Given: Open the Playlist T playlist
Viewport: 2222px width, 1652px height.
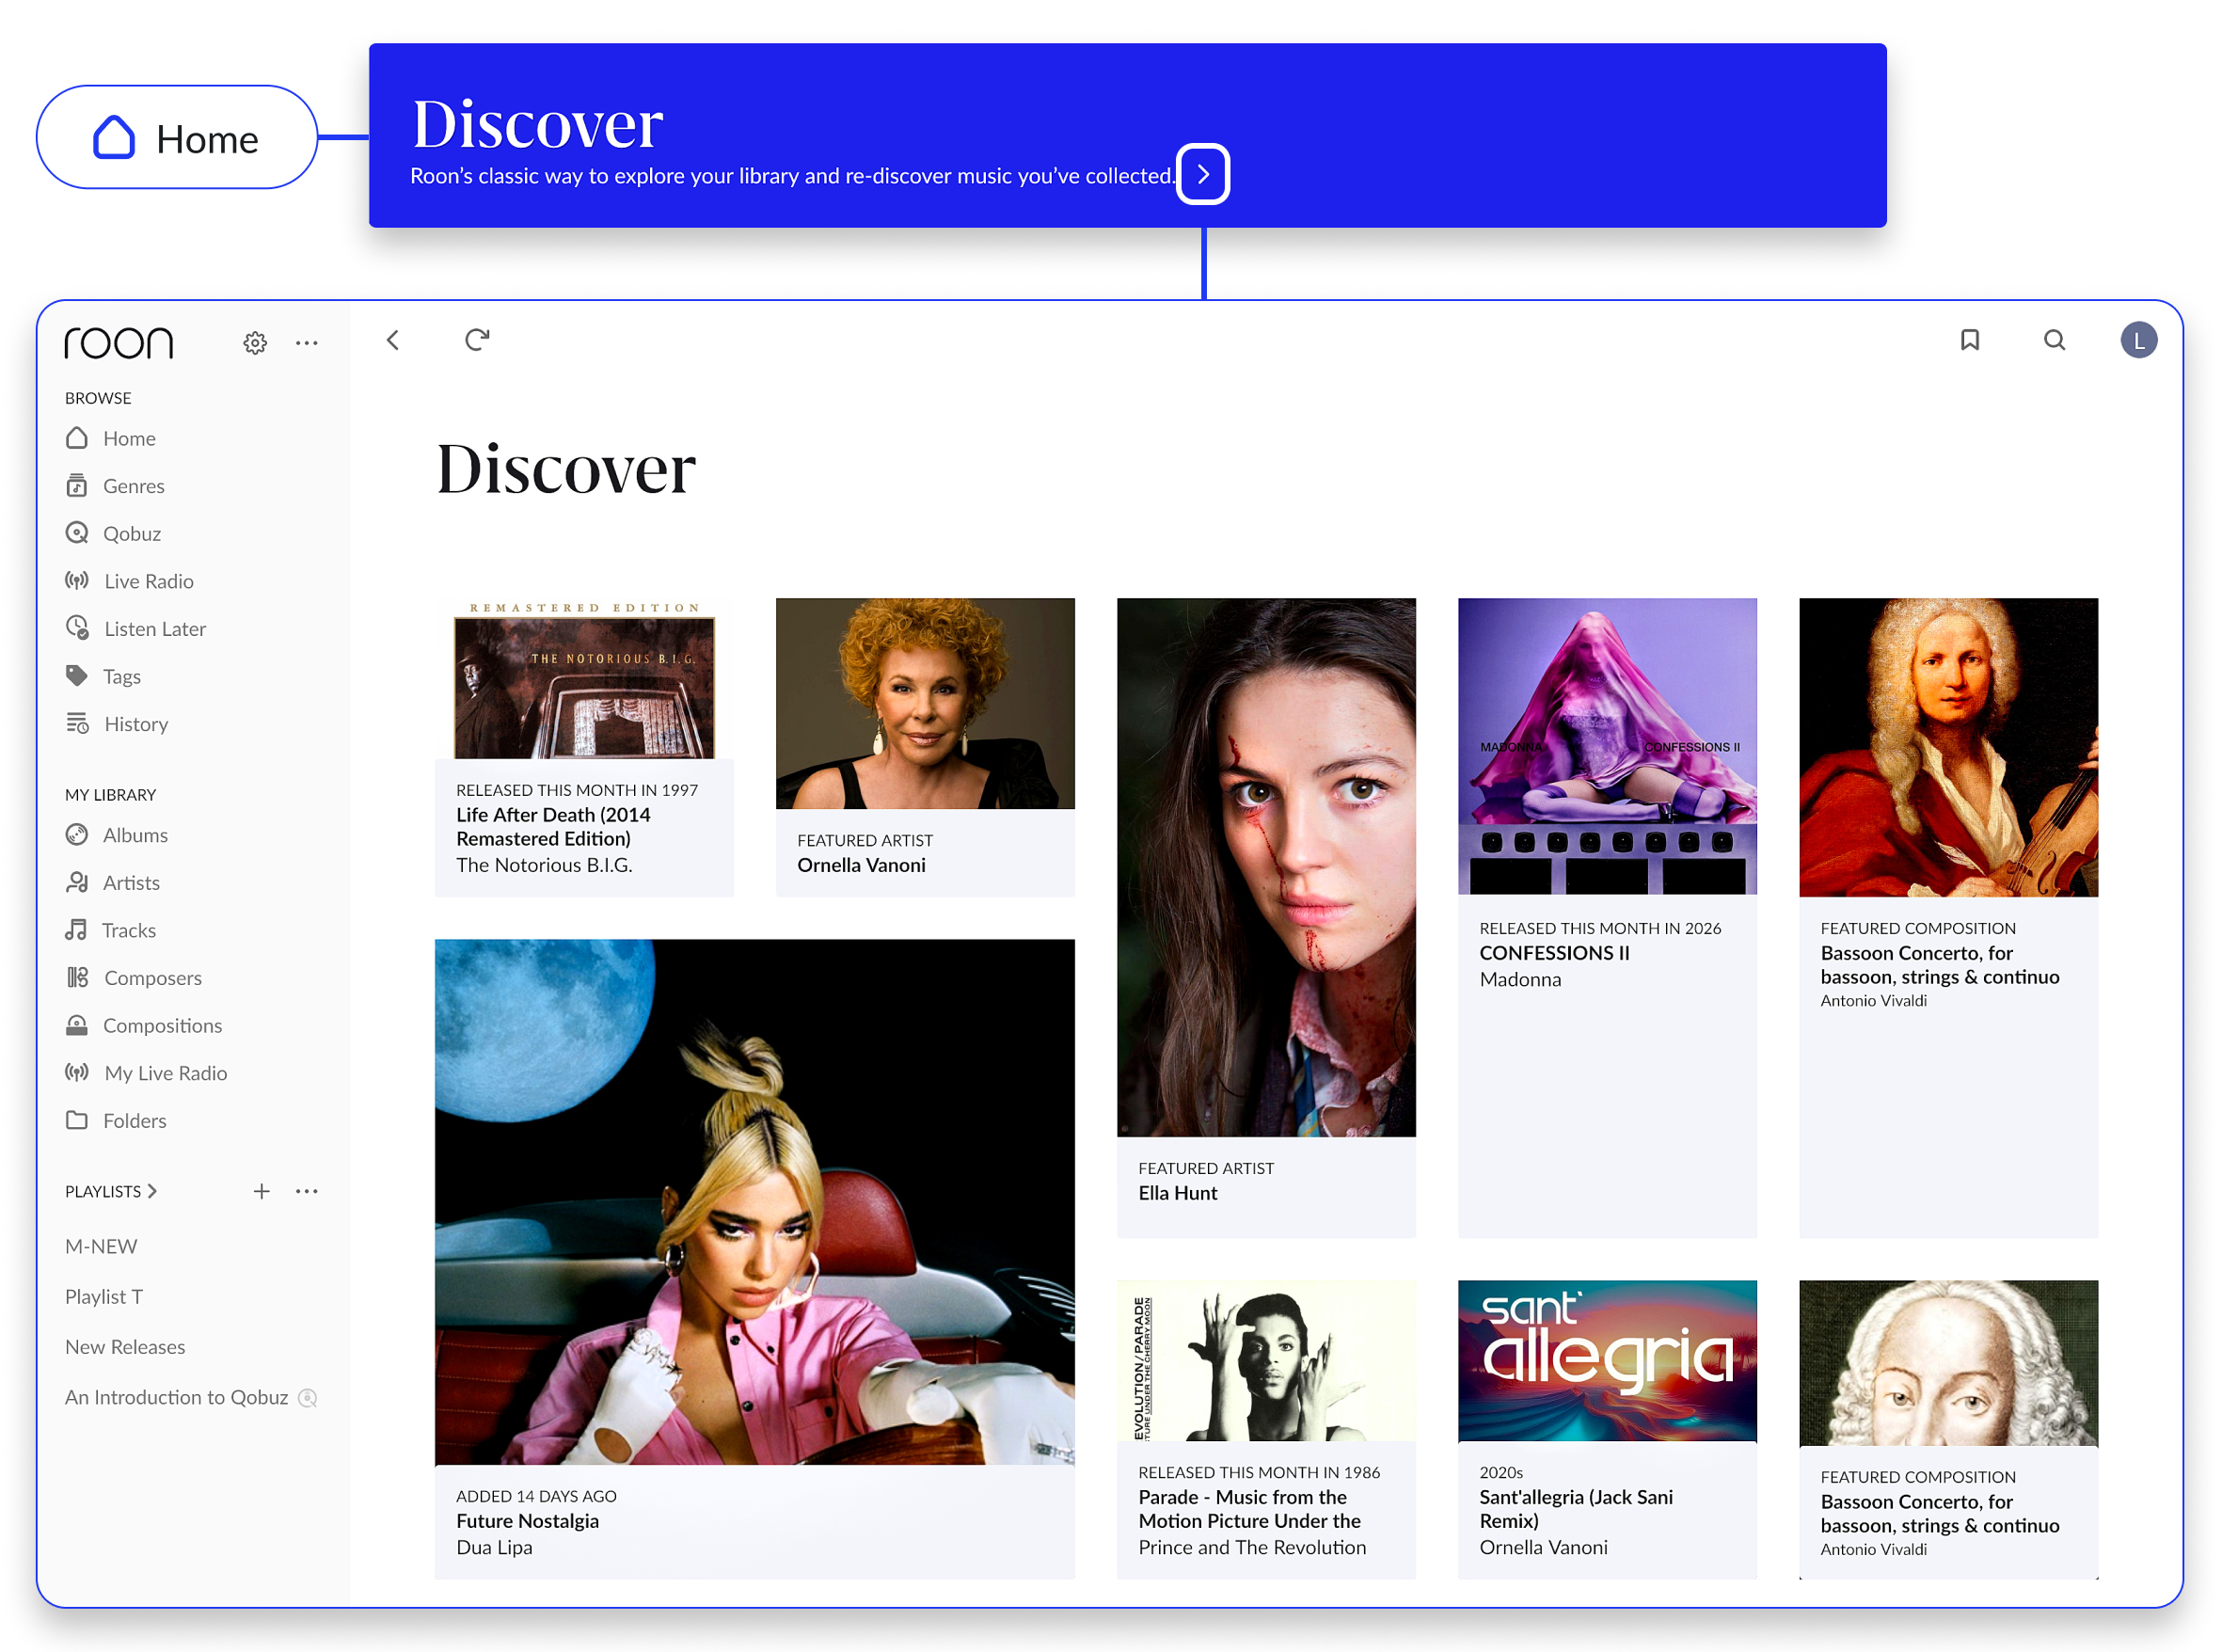Looking at the screenshot, I should point(104,1297).
